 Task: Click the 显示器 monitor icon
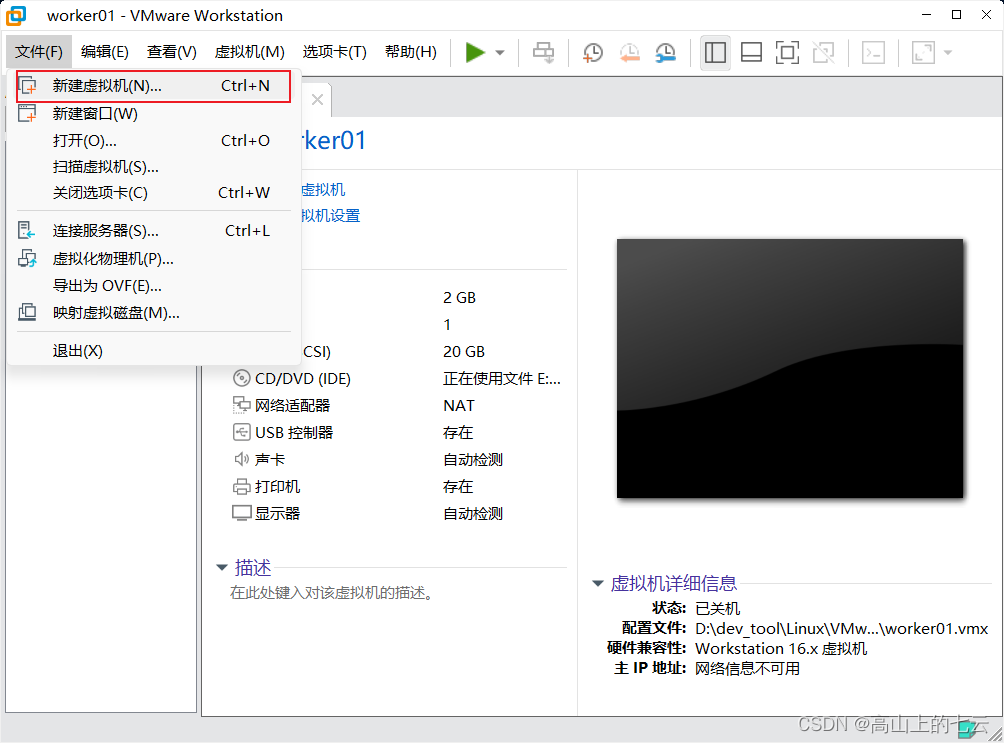[241, 514]
